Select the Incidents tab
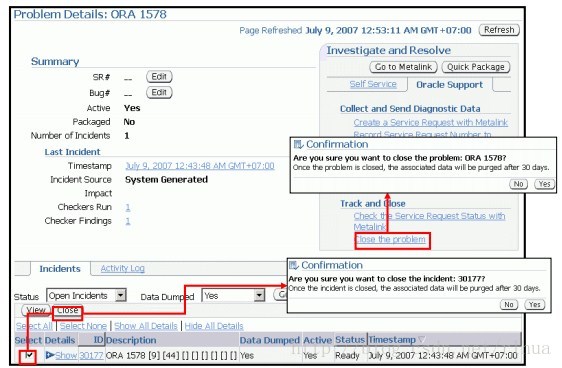562x368 pixels. (x=60, y=269)
